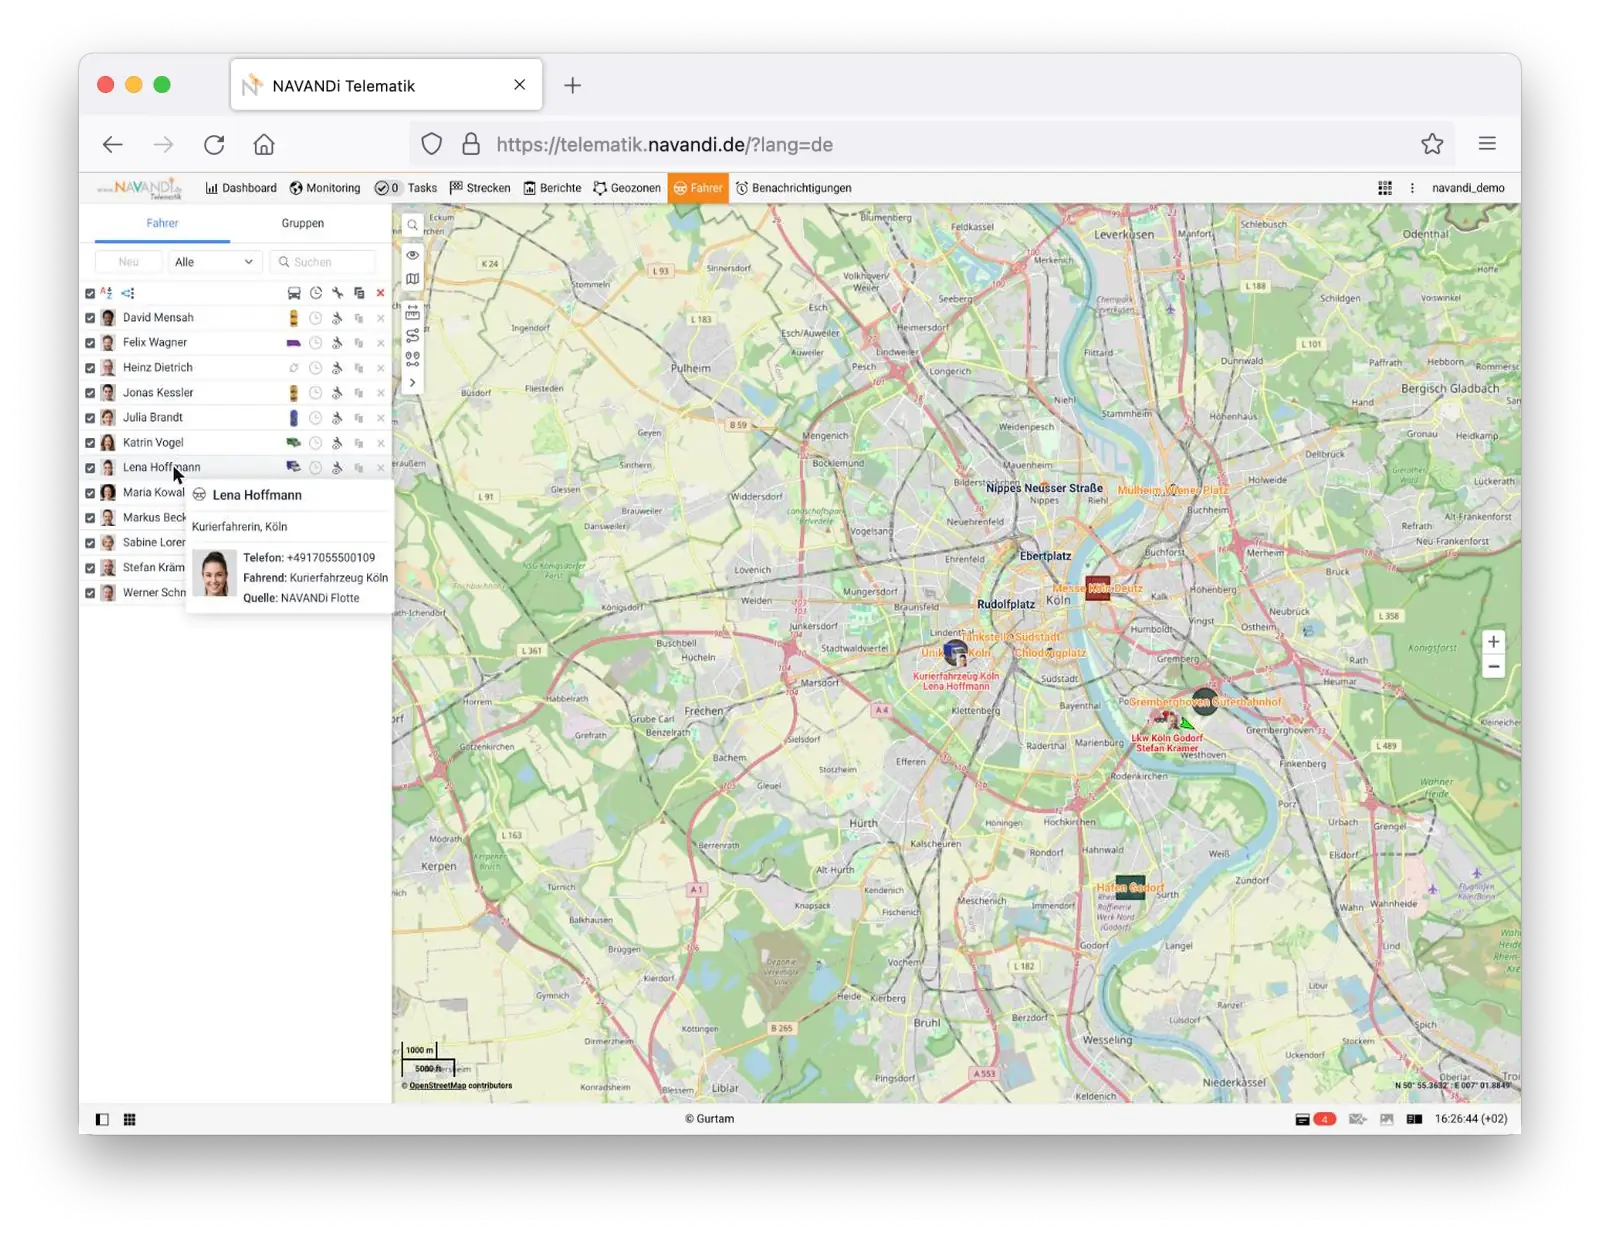The width and height of the screenshot is (1600, 1239).
Task: Click the tree structure icon in list header
Action: point(128,293)
